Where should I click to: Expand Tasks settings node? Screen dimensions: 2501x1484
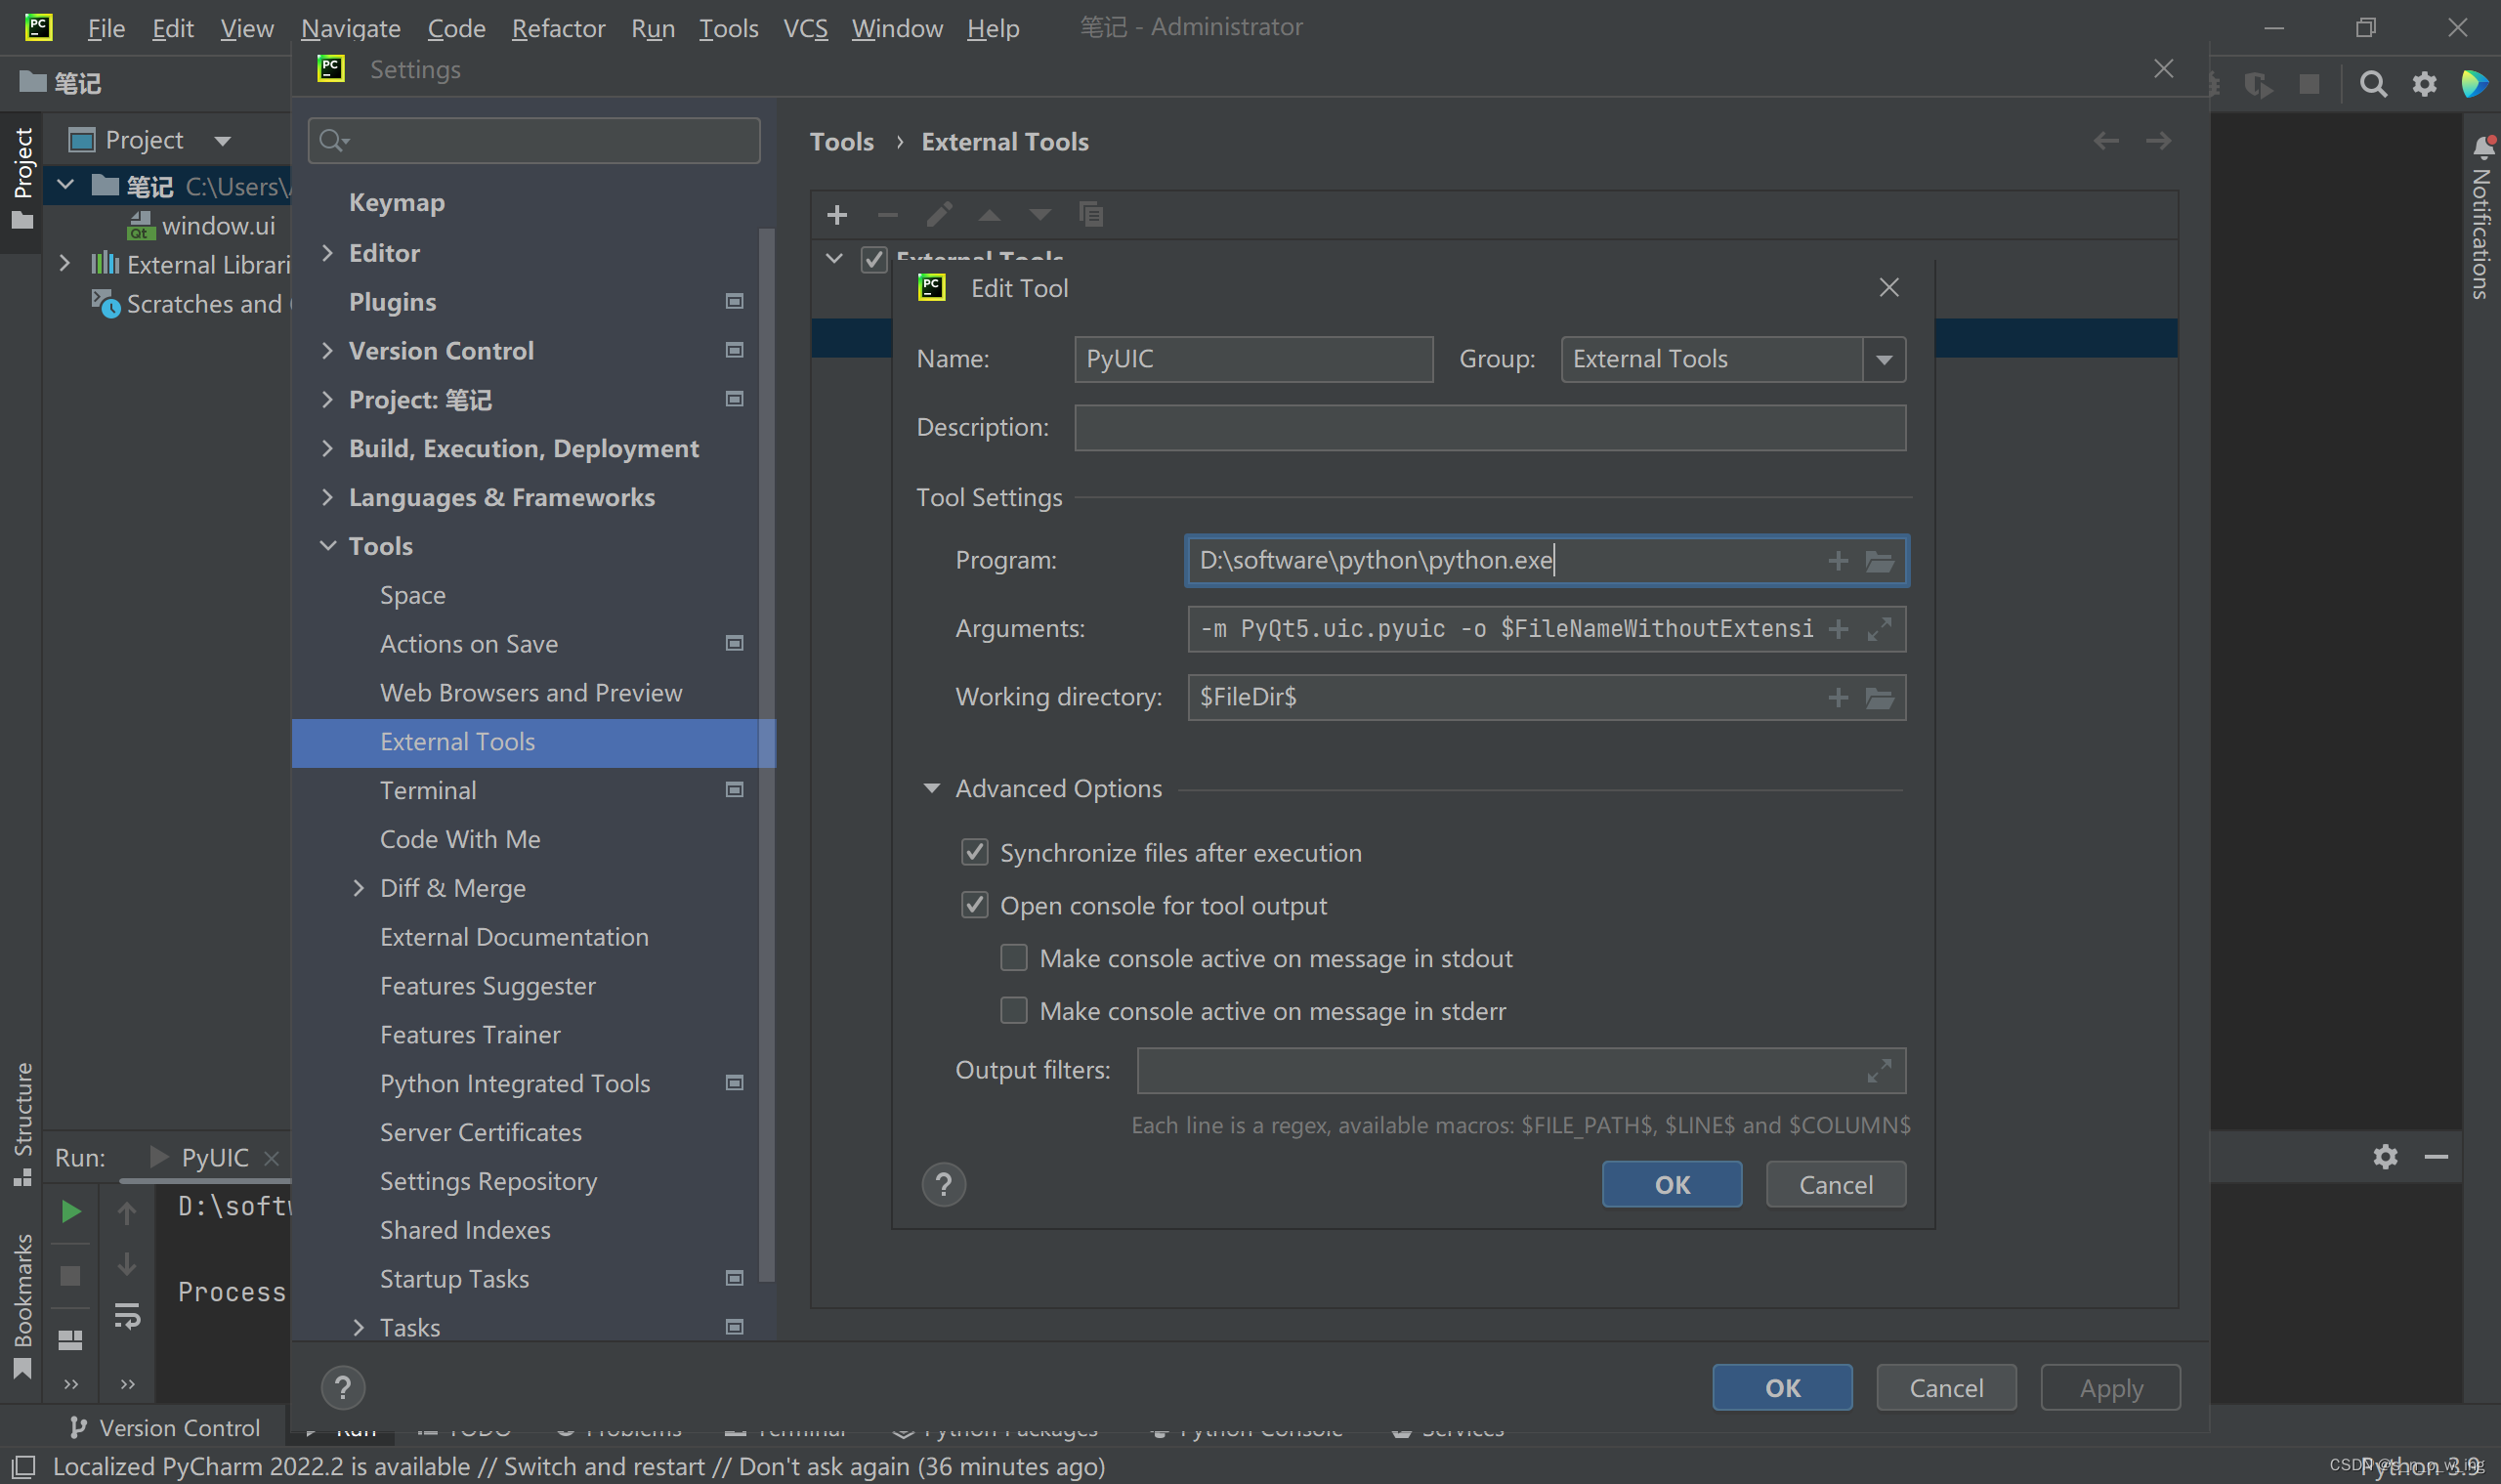(359, 1327)
